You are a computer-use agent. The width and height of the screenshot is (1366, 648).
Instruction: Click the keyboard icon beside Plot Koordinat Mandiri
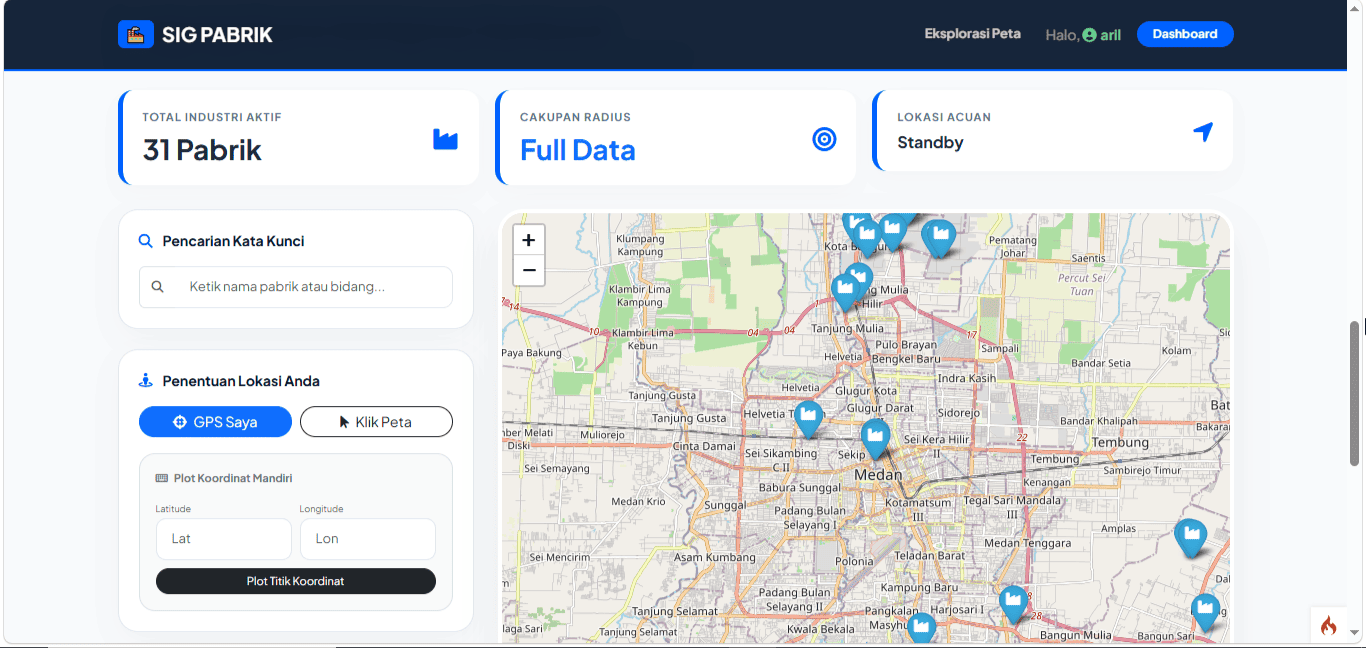click(x=162, y=478)
